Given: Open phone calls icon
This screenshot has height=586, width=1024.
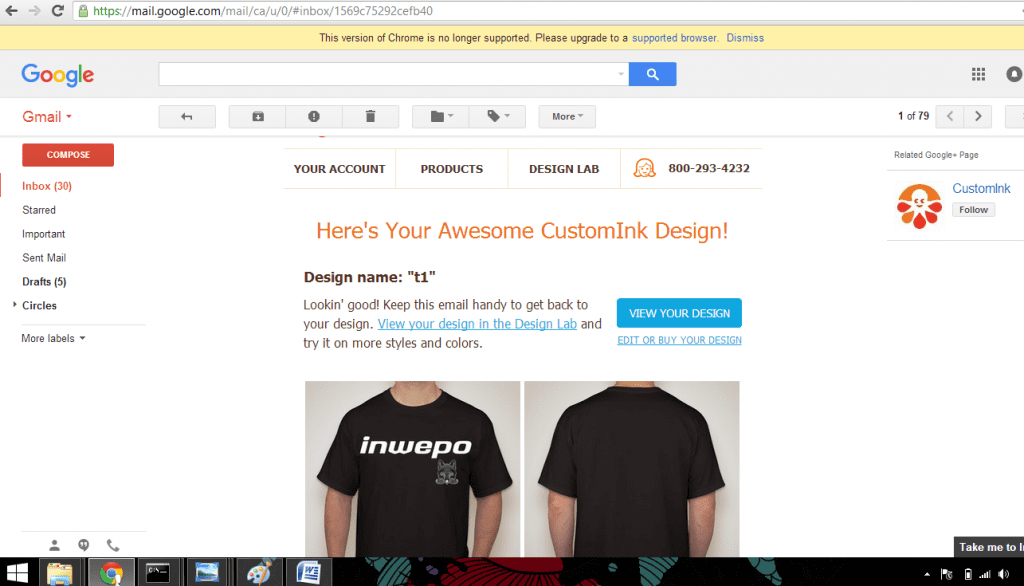Looking at the screenshot, I should coord(113,545).
